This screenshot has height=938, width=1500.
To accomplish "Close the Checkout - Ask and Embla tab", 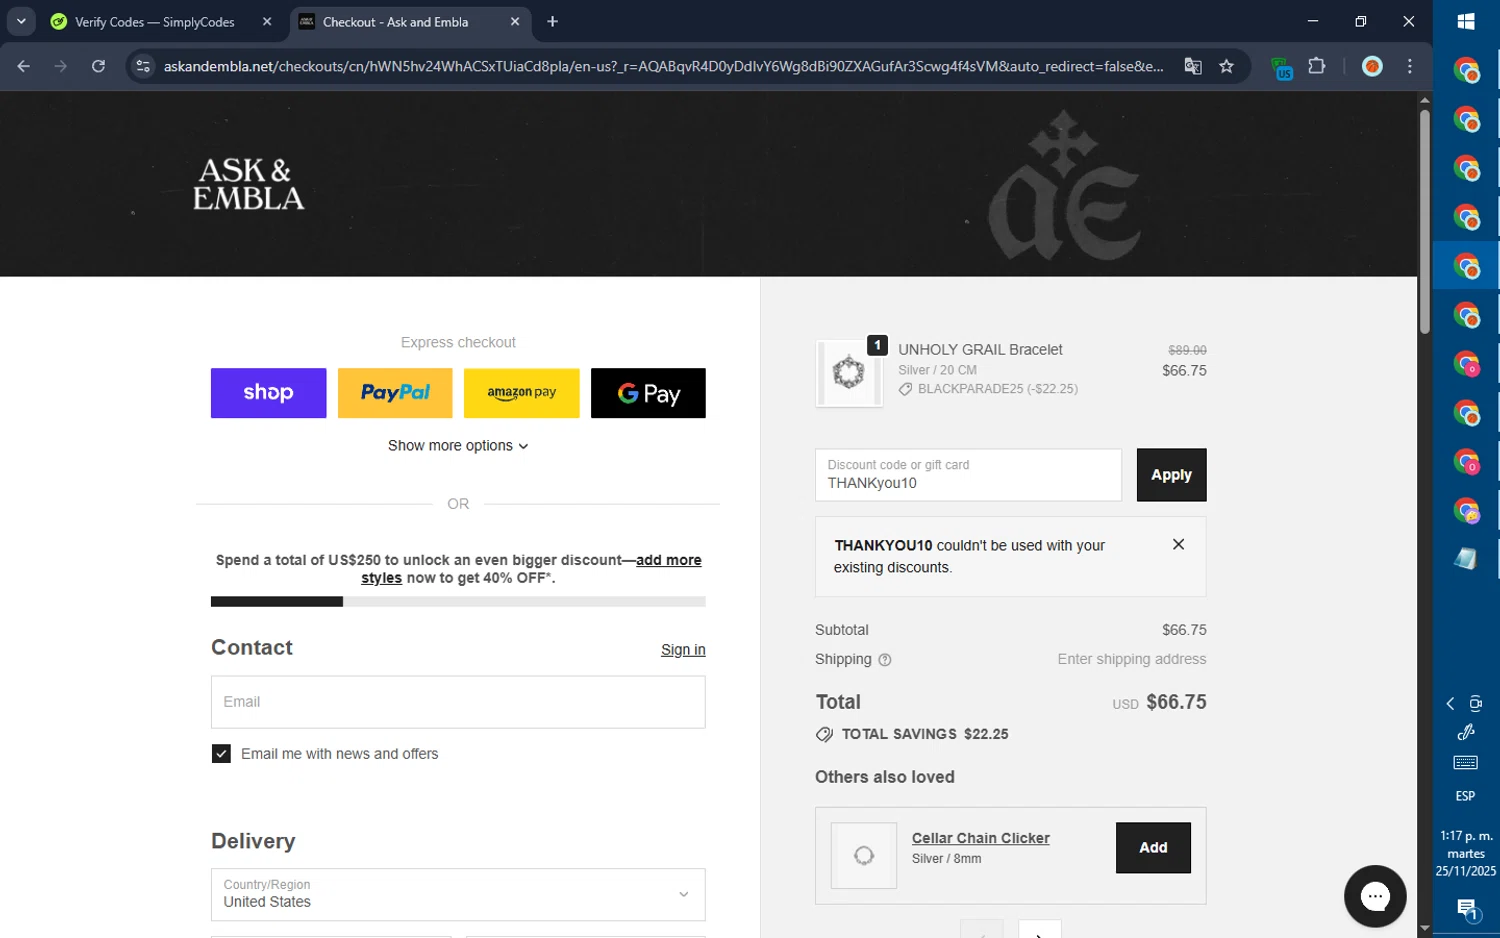I will click(514, 22).
